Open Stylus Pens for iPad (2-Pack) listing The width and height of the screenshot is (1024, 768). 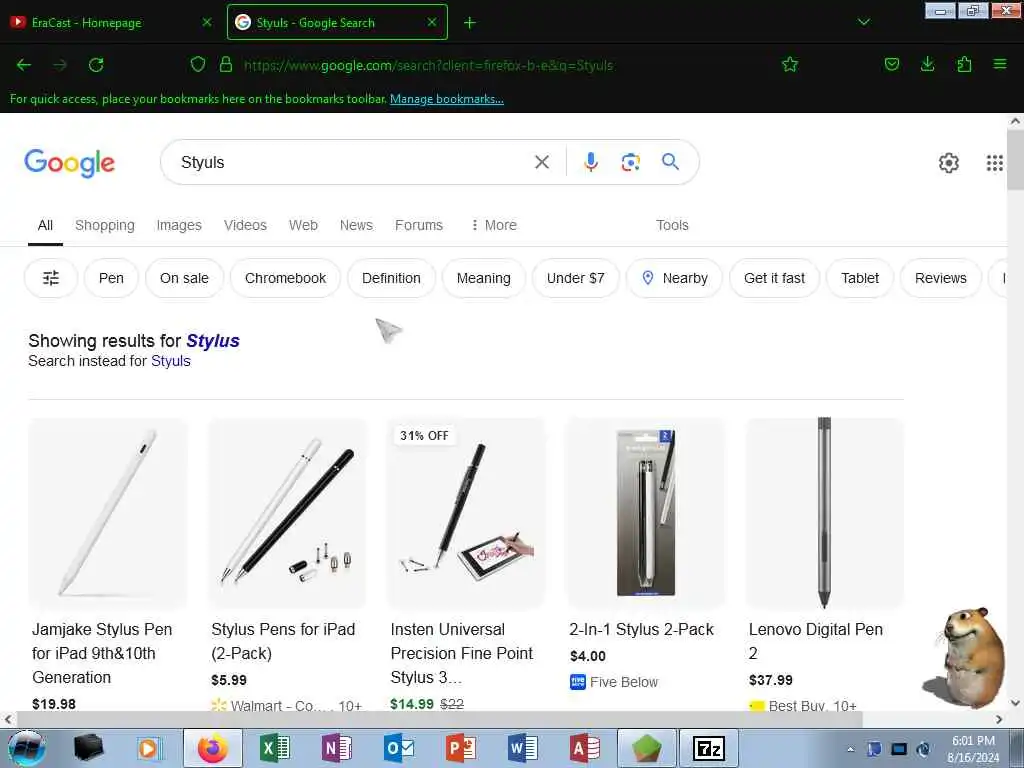(x=283, y=641)
